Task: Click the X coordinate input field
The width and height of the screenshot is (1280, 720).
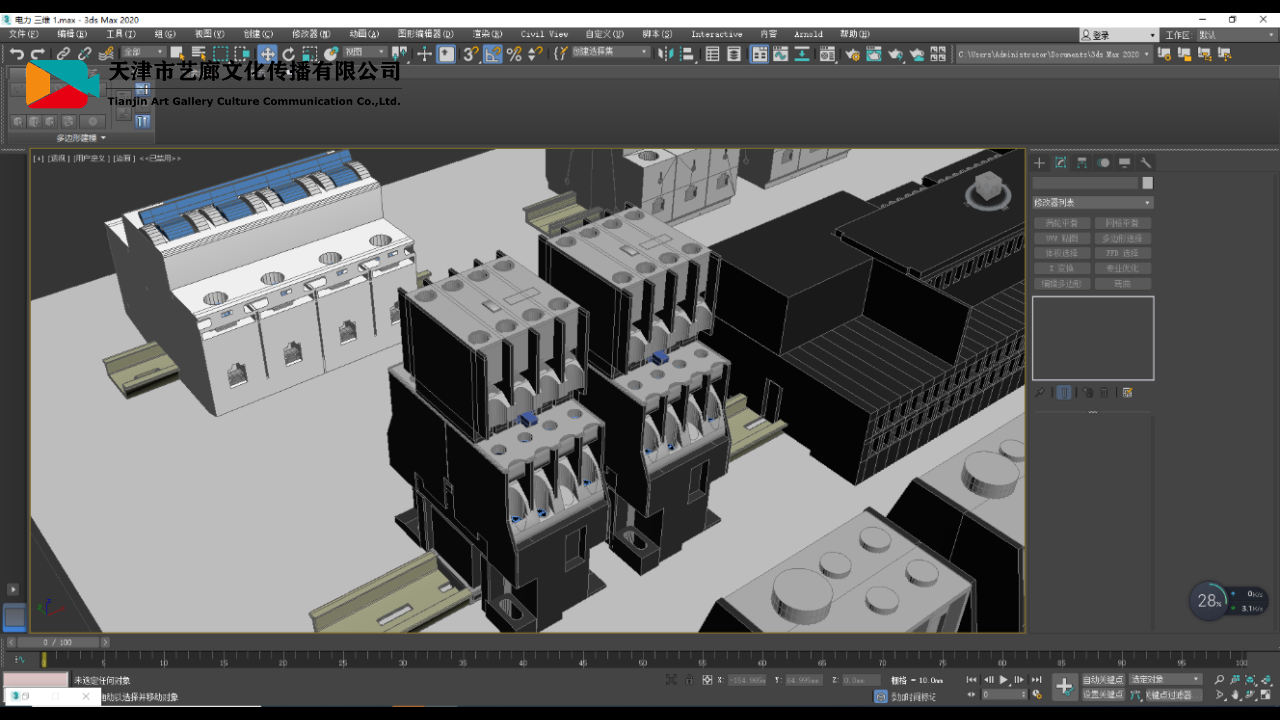Action: click(x=746, y=680)
